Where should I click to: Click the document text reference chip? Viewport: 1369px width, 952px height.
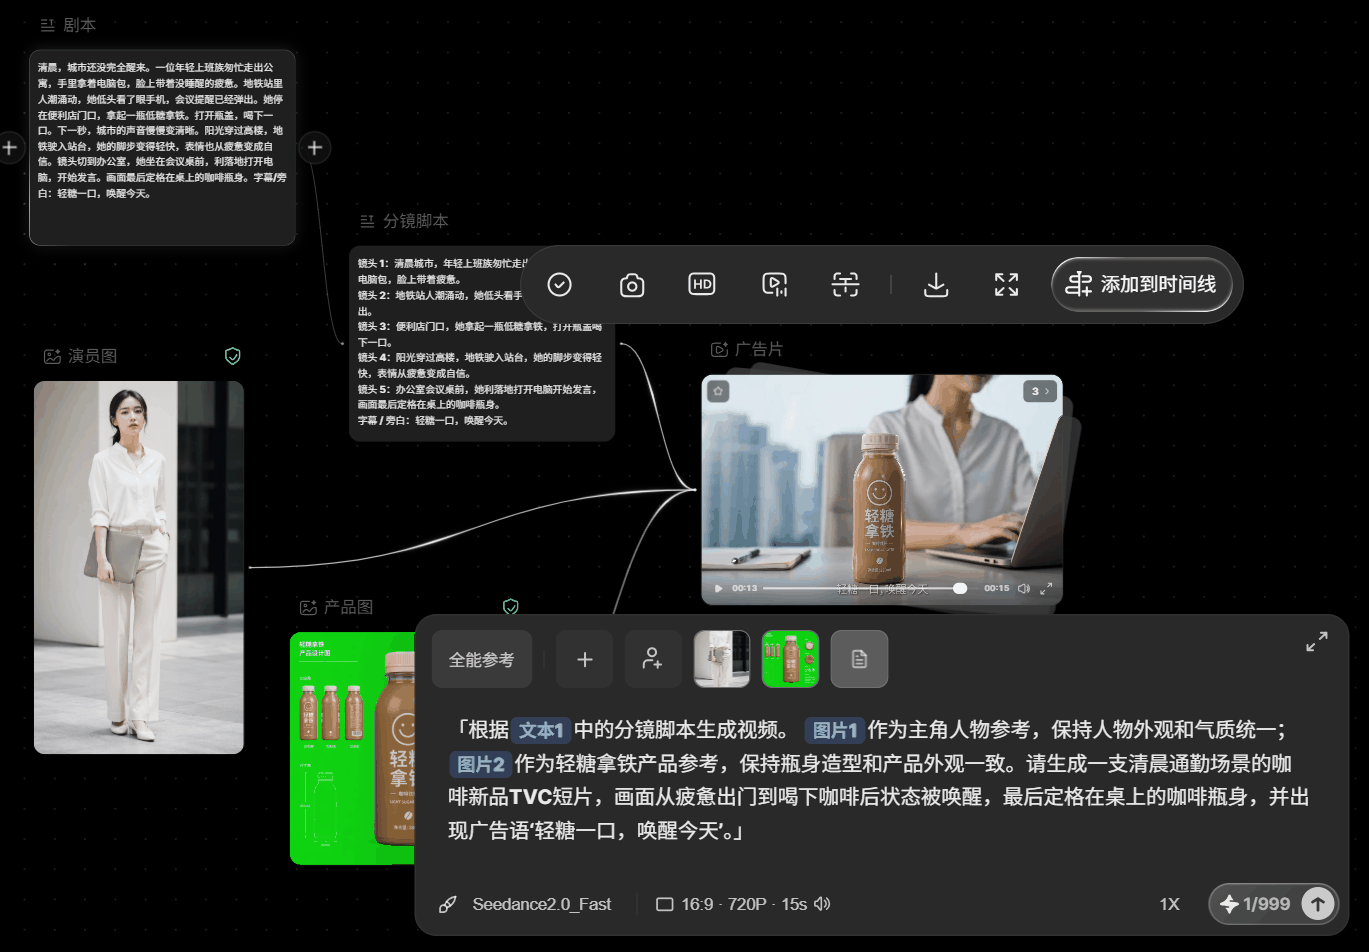pyautogui.click(x=859, y=659)
